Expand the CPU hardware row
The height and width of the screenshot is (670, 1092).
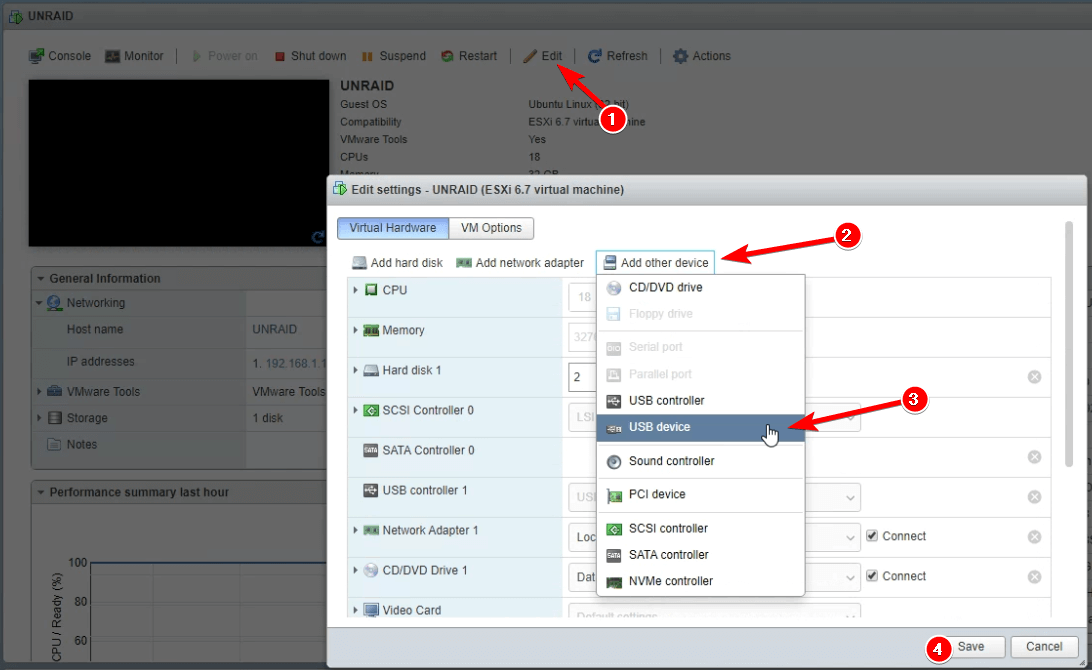[x=355, y=290]
